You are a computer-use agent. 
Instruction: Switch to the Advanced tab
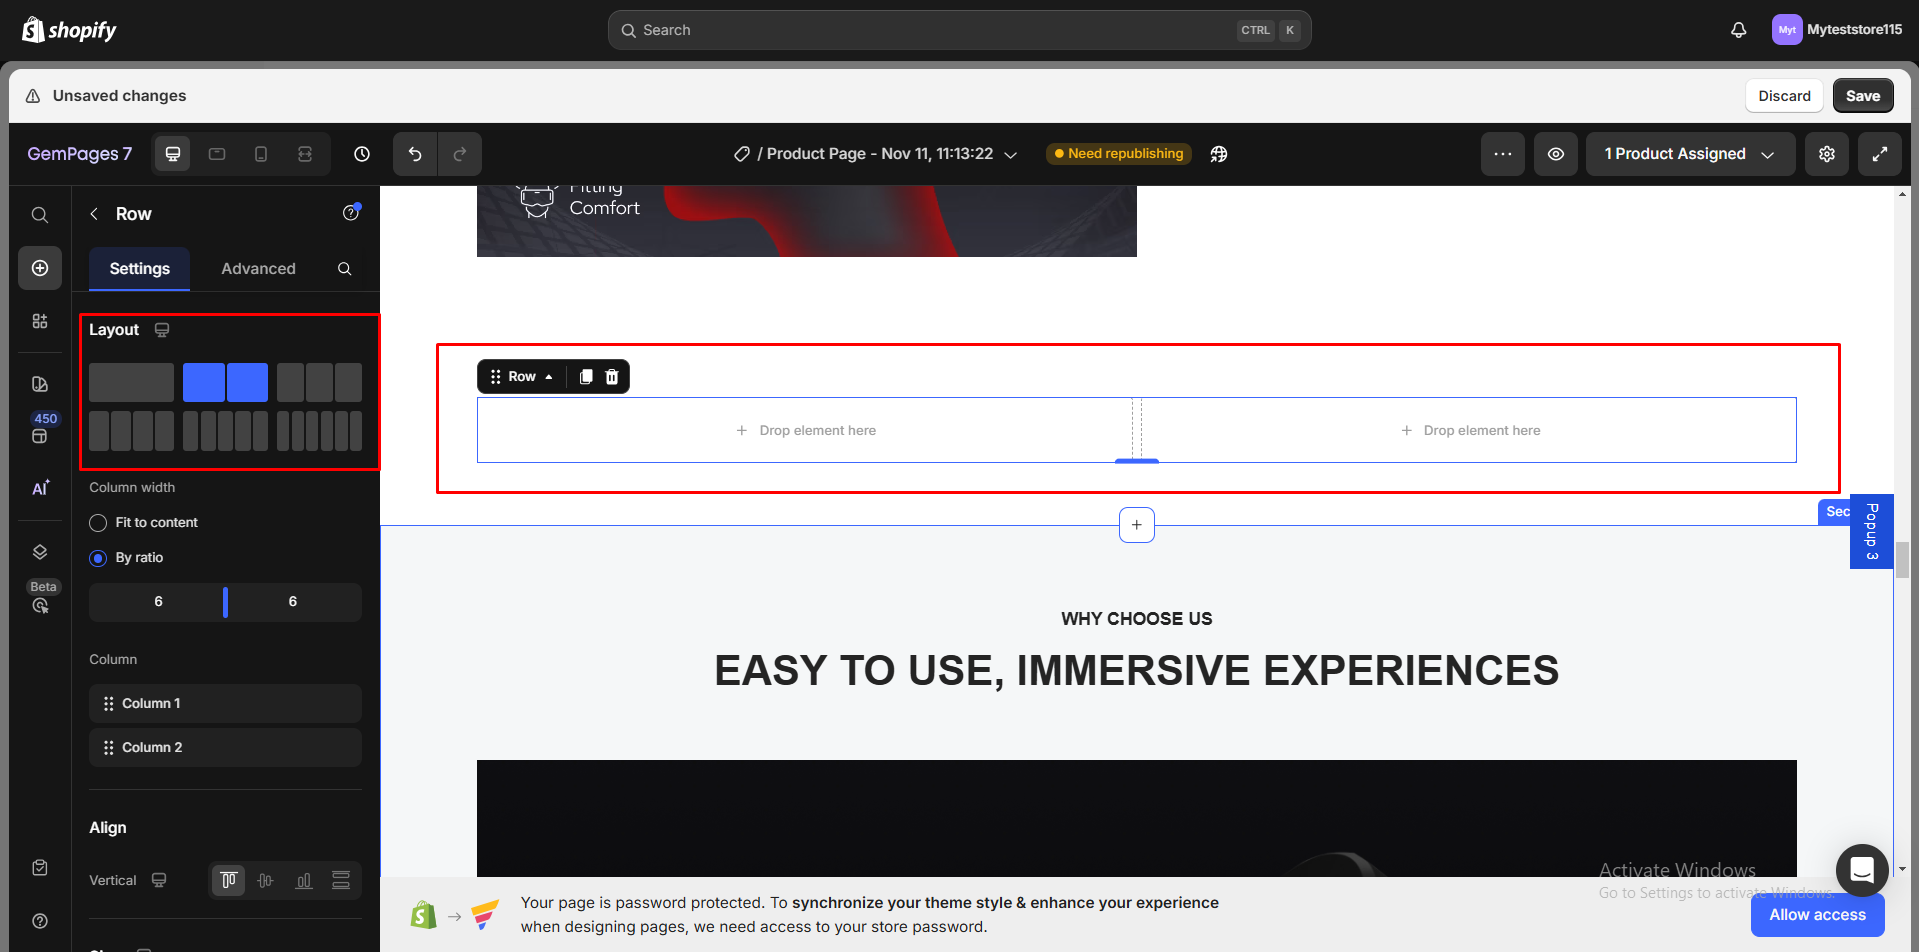[258, 269]
